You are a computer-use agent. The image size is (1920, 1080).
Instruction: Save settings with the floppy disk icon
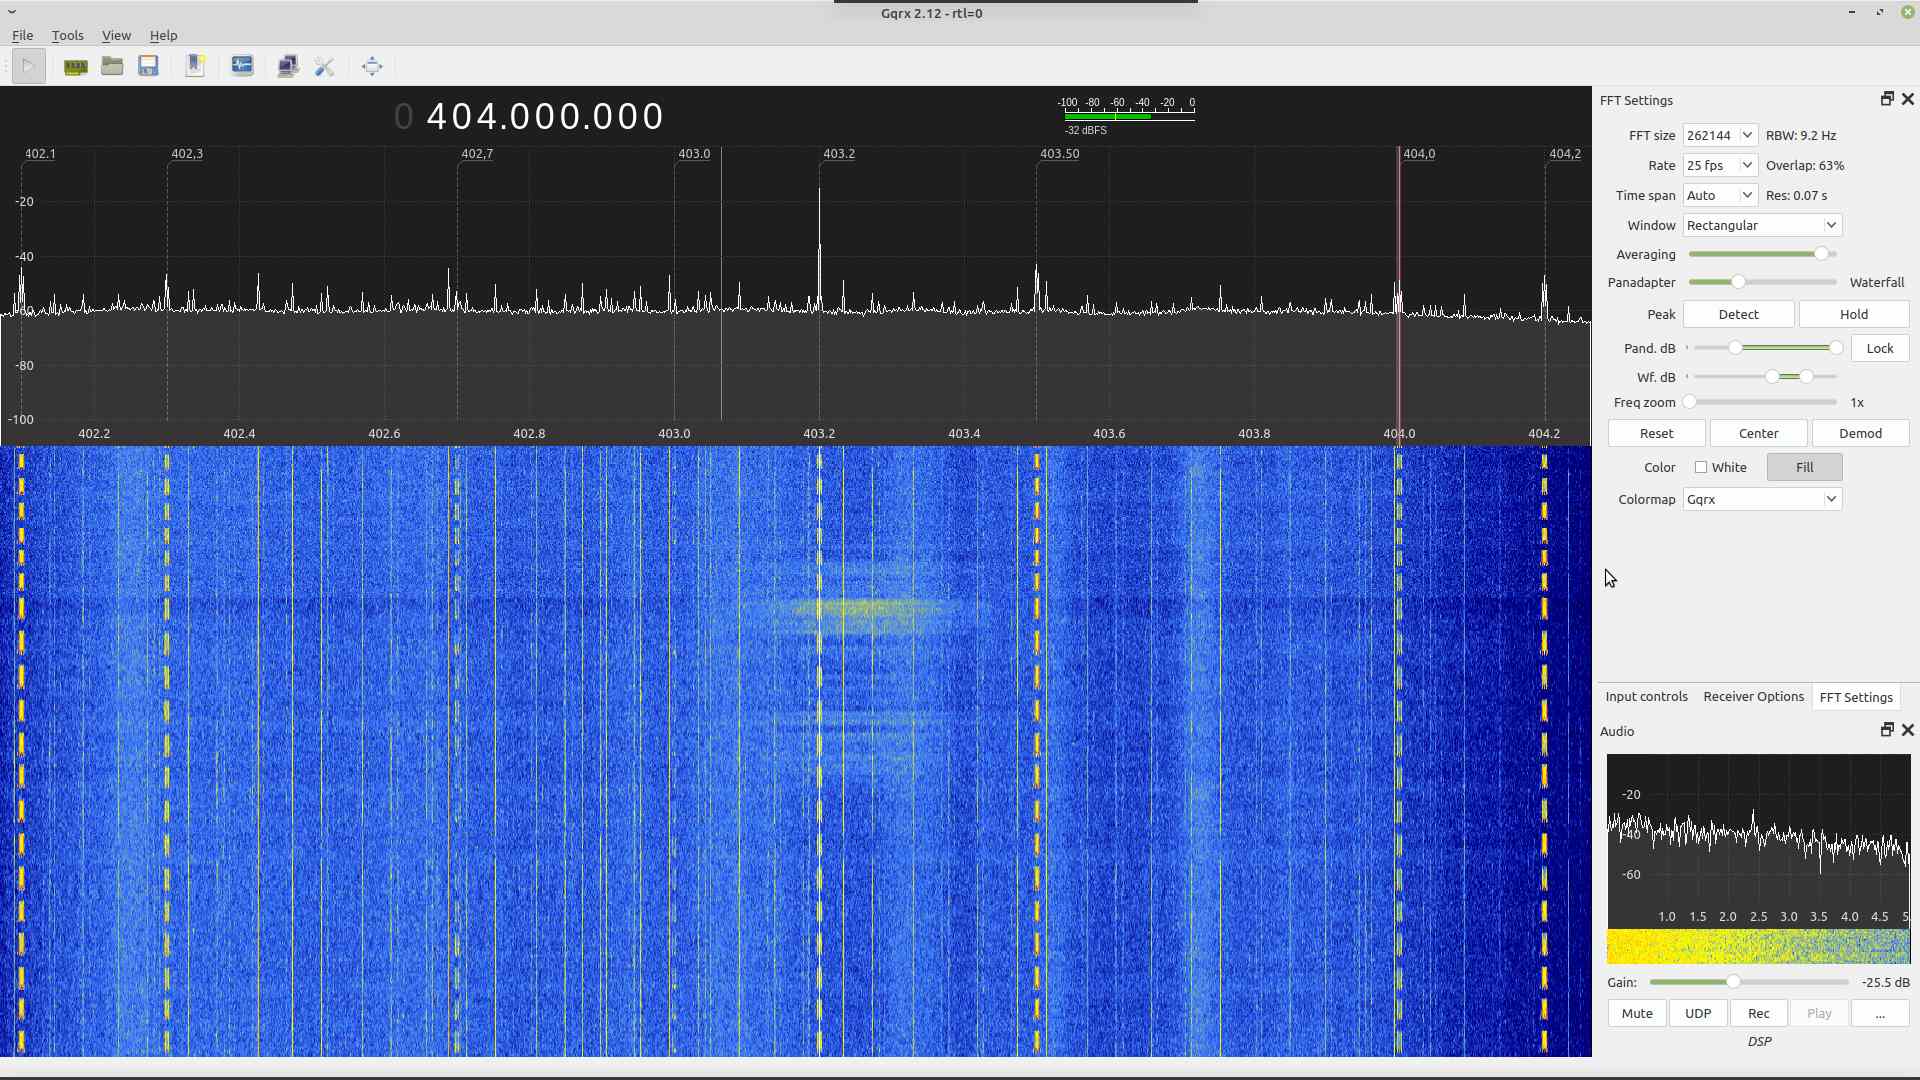coord(148,67)
